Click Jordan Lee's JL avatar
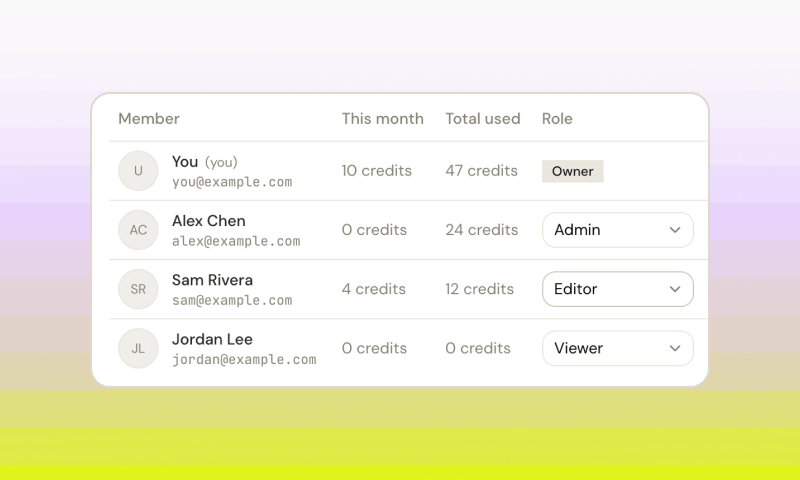The width and height of the screenshot is (800, 480). tap(138, 348)
